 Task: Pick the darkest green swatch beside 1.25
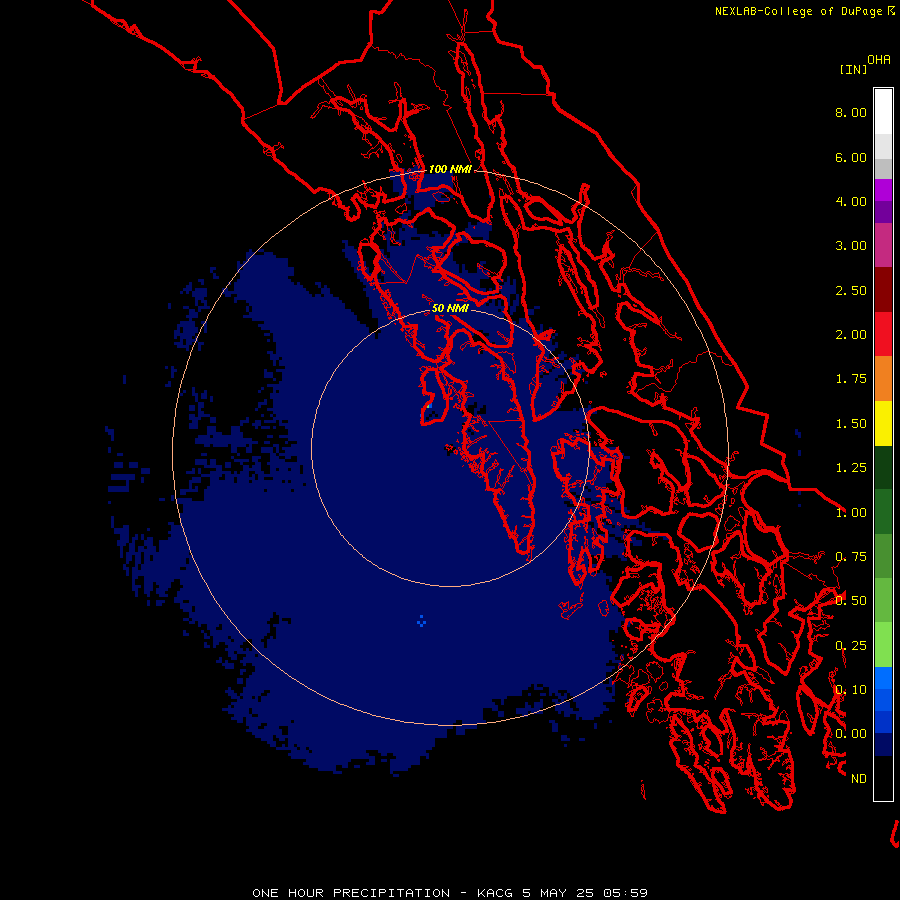click(883, 467)
